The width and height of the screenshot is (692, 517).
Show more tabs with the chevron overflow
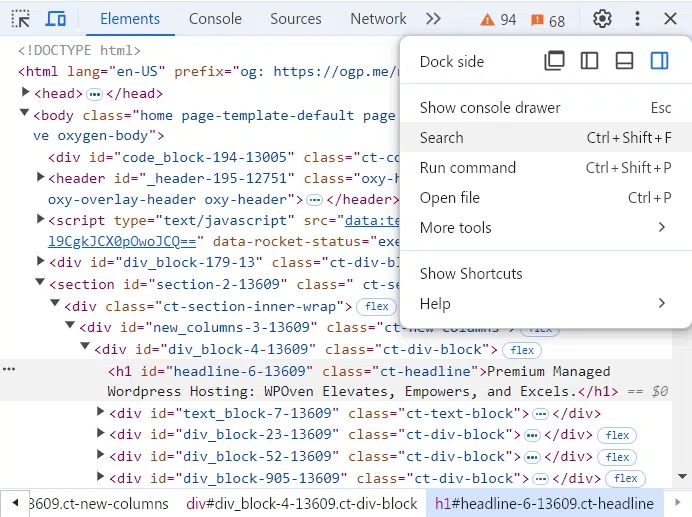coord(433,19)
